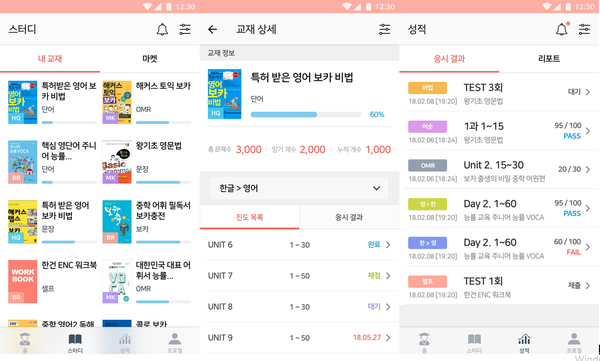This screenshot has height=361, width=600.
Task: Open 한권 ENC 워크북 cover thumbnail
Action: tap(23, 281)
